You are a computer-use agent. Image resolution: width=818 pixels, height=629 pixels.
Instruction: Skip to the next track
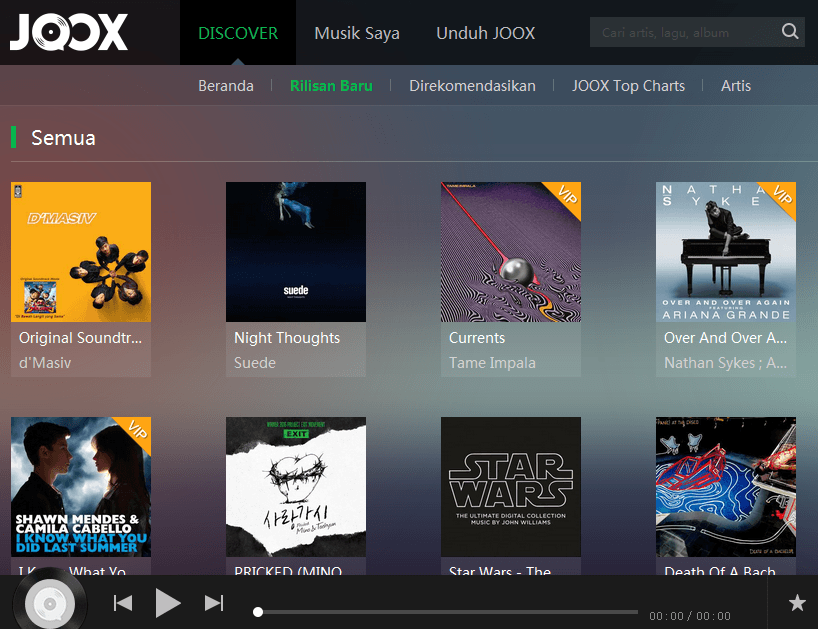pyautogui.click(x=214, y=603)
